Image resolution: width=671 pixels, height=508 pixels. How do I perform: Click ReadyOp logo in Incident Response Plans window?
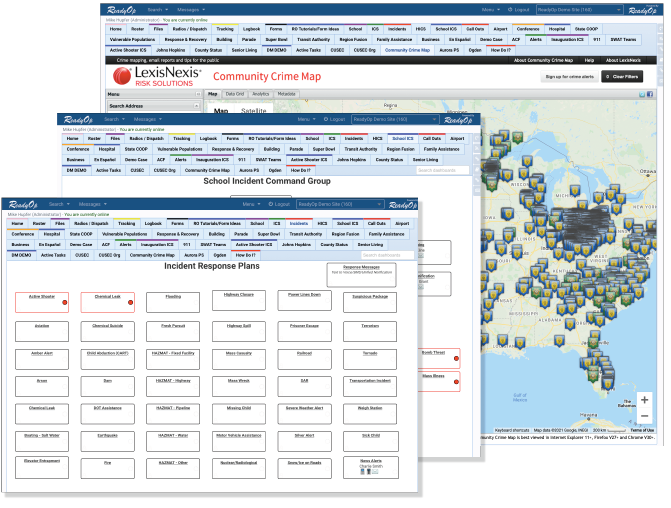coord(24,204)
